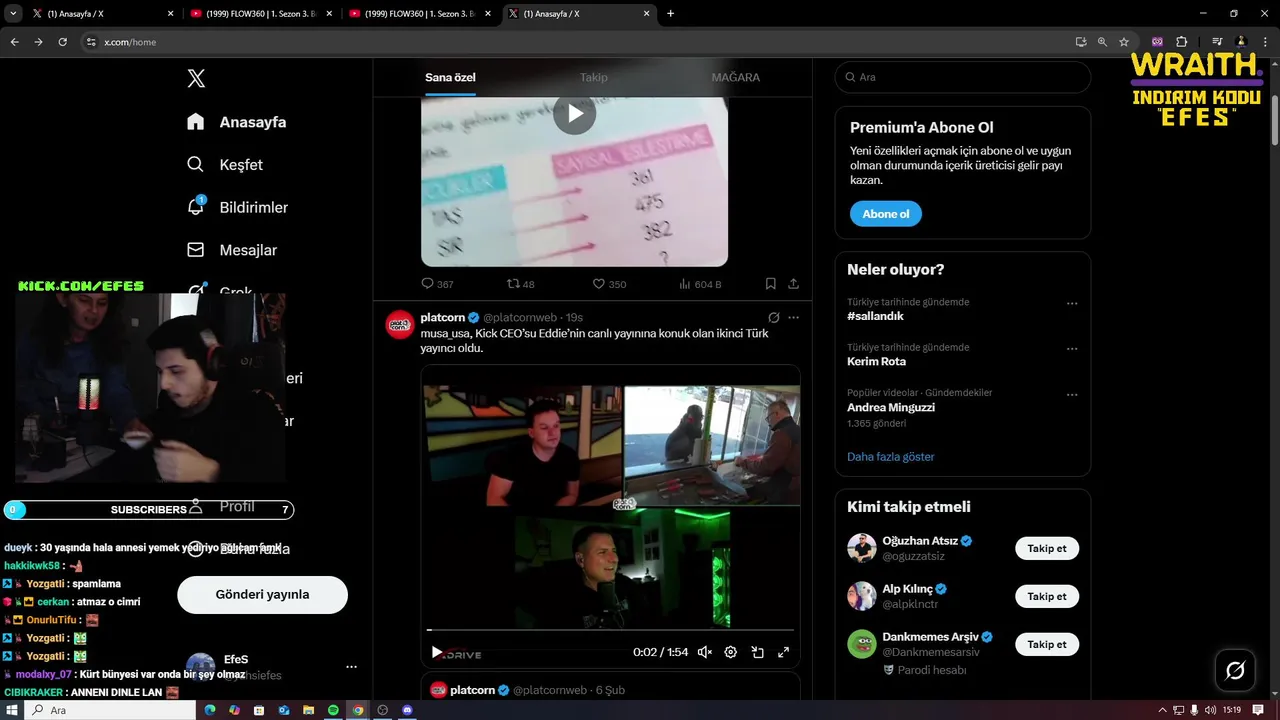Go back in browser history
This screenshot has width=1280, height=720.
click(x=14, y=42)
